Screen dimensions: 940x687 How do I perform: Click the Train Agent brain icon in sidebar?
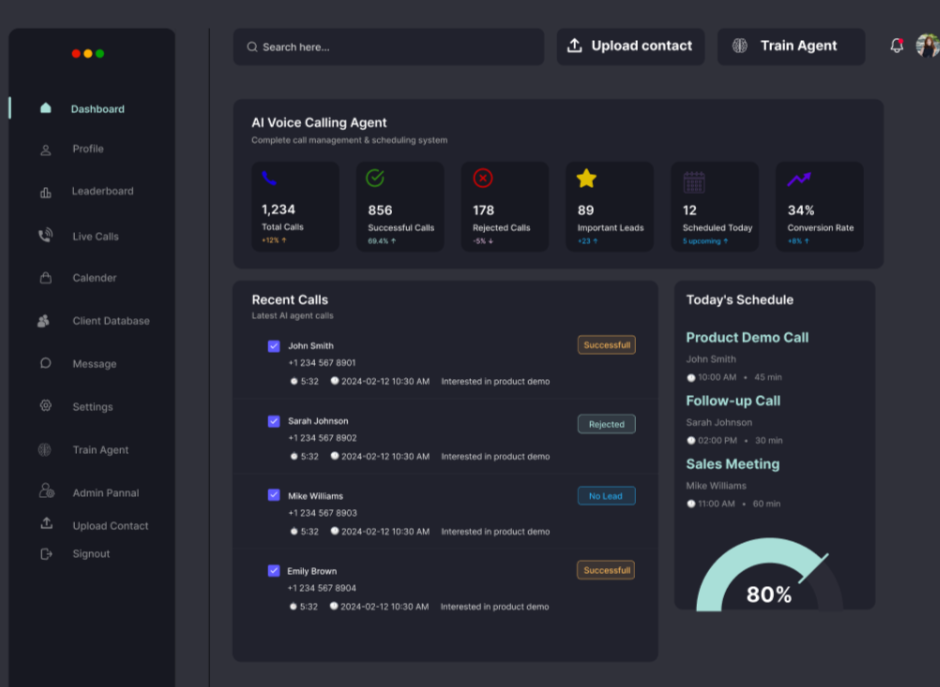click(x=45, y=450)
